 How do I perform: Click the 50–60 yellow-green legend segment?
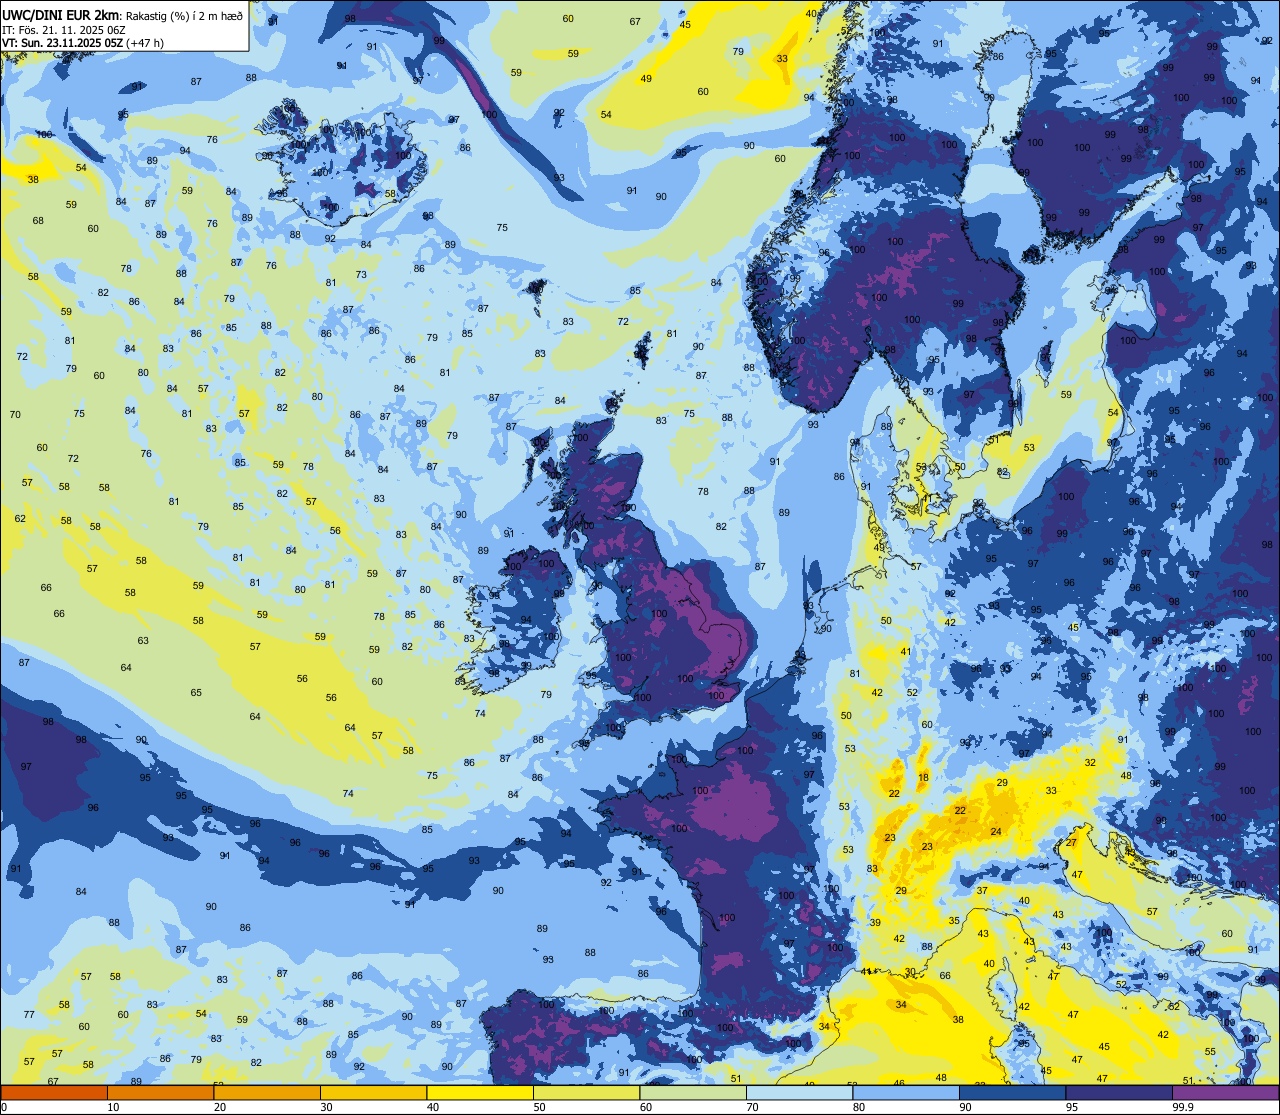click(587, 1092)
